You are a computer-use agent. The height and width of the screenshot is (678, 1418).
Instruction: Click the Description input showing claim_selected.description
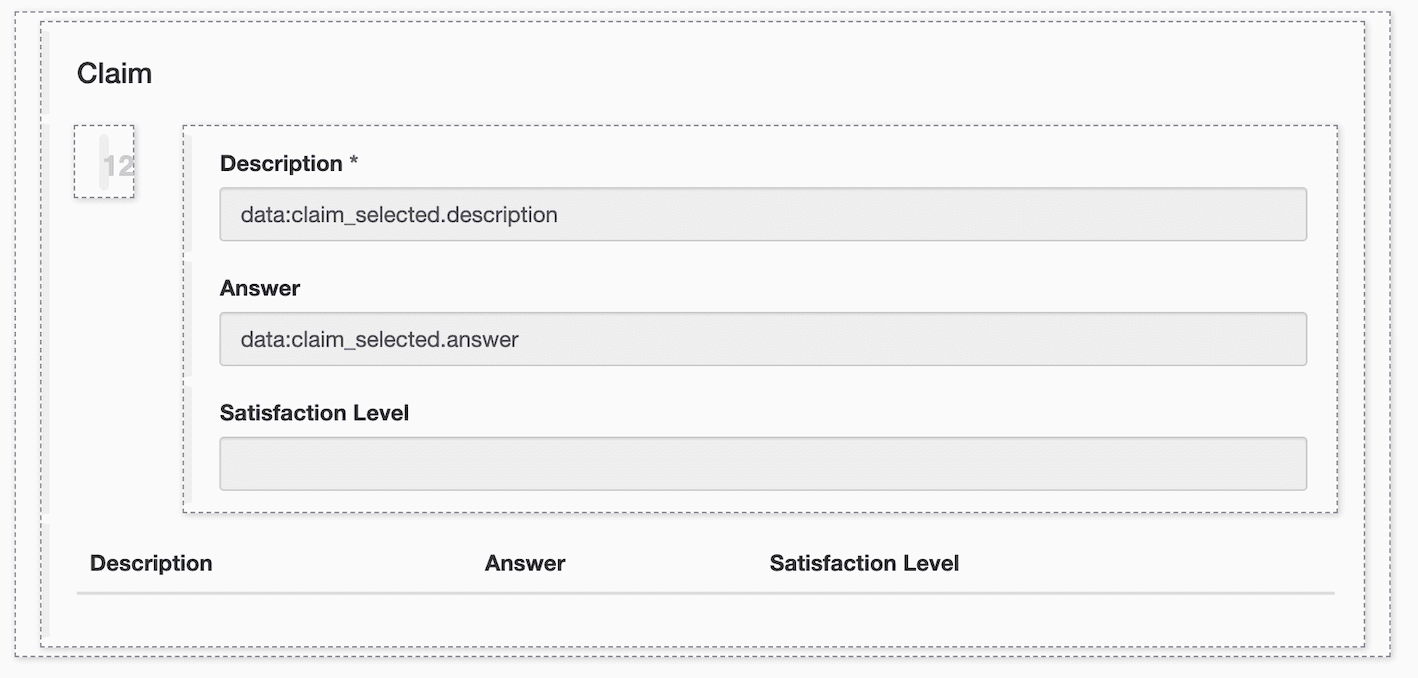[763, 214]
